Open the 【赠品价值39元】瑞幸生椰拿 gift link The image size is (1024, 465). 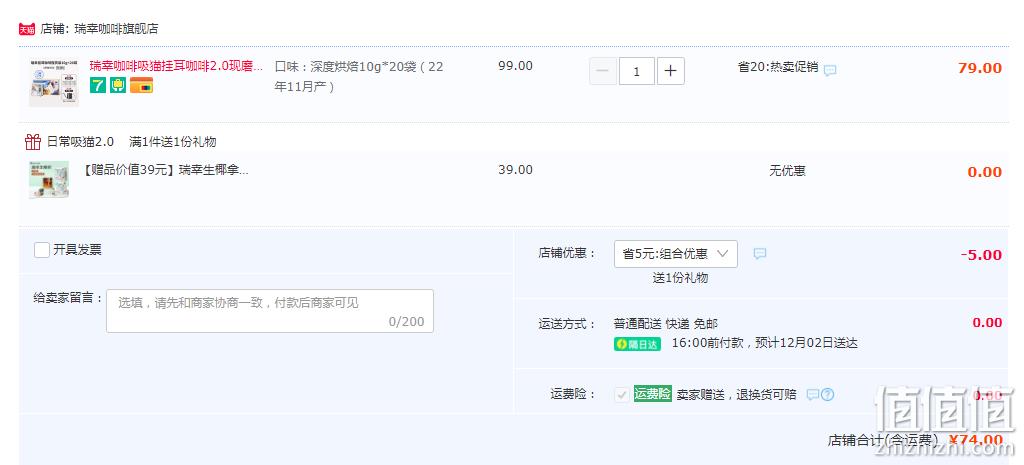pyautogui.click(x=165, y=170)
